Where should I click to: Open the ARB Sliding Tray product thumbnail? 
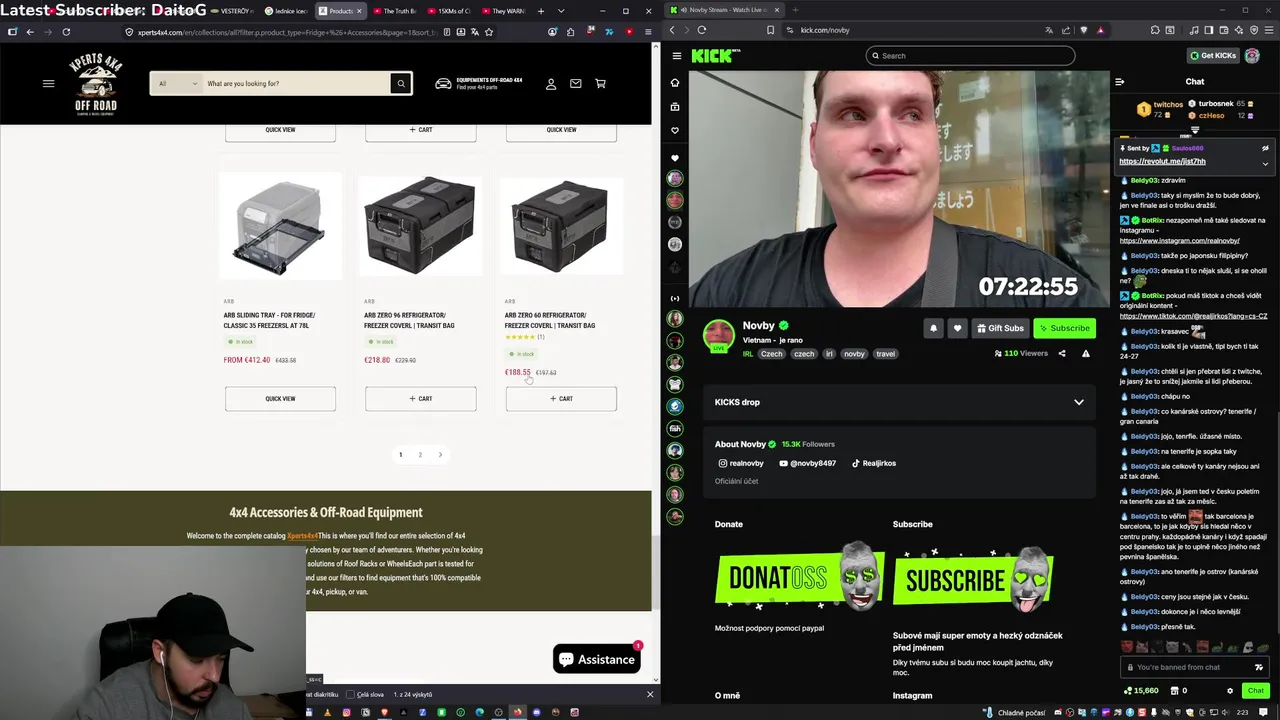coord(280,226)
